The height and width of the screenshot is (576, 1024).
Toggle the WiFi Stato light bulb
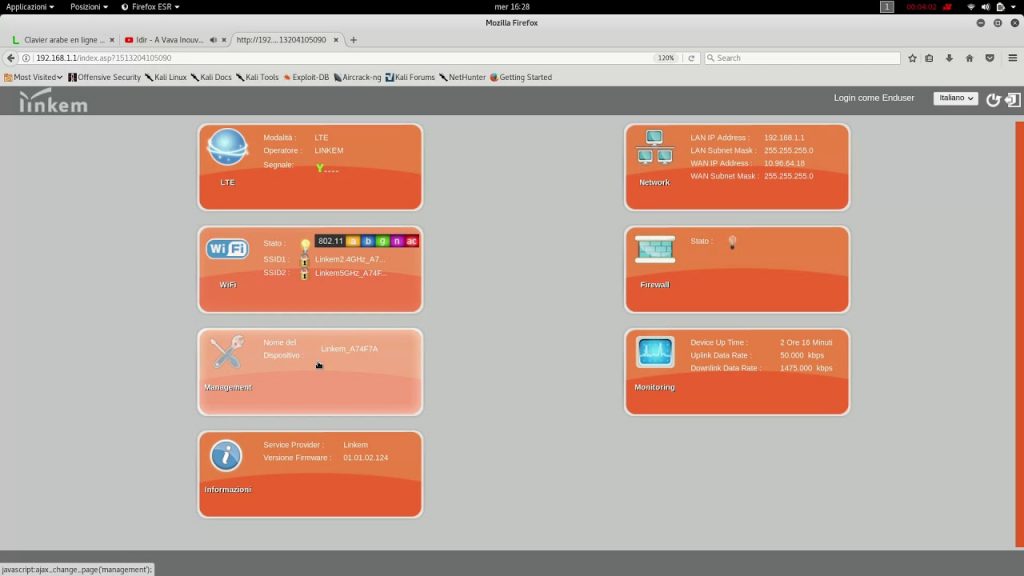tap(305, 243)
